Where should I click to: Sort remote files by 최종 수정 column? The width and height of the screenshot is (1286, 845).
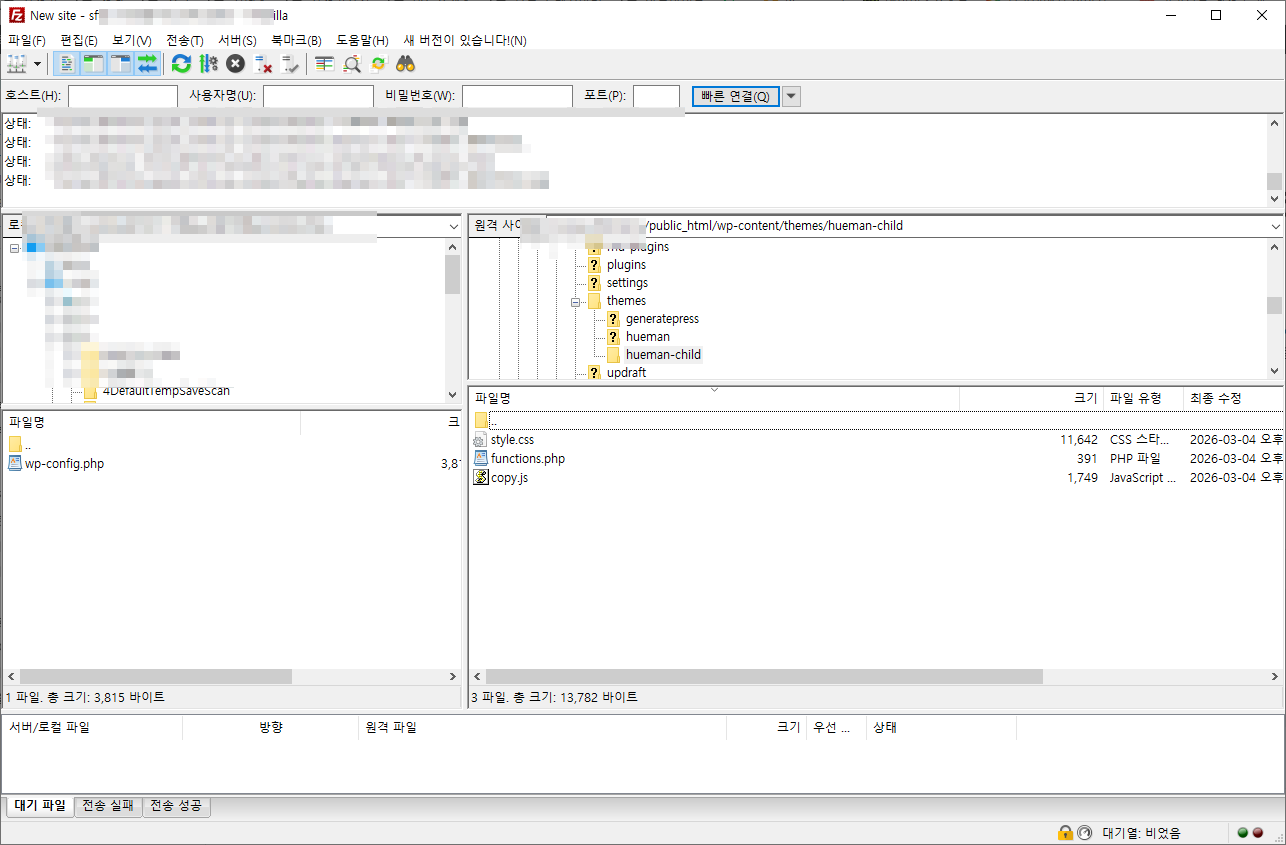1233,398
